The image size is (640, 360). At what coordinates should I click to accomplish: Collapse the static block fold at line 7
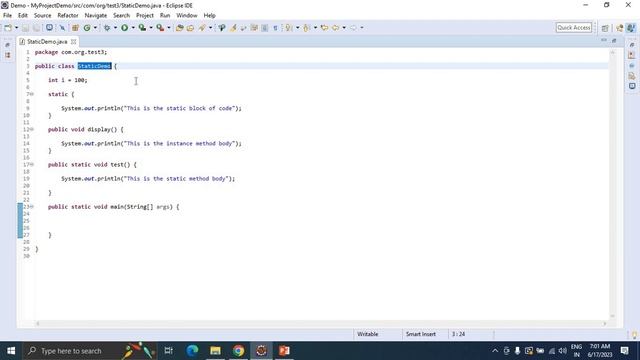(x=32, y=94)
